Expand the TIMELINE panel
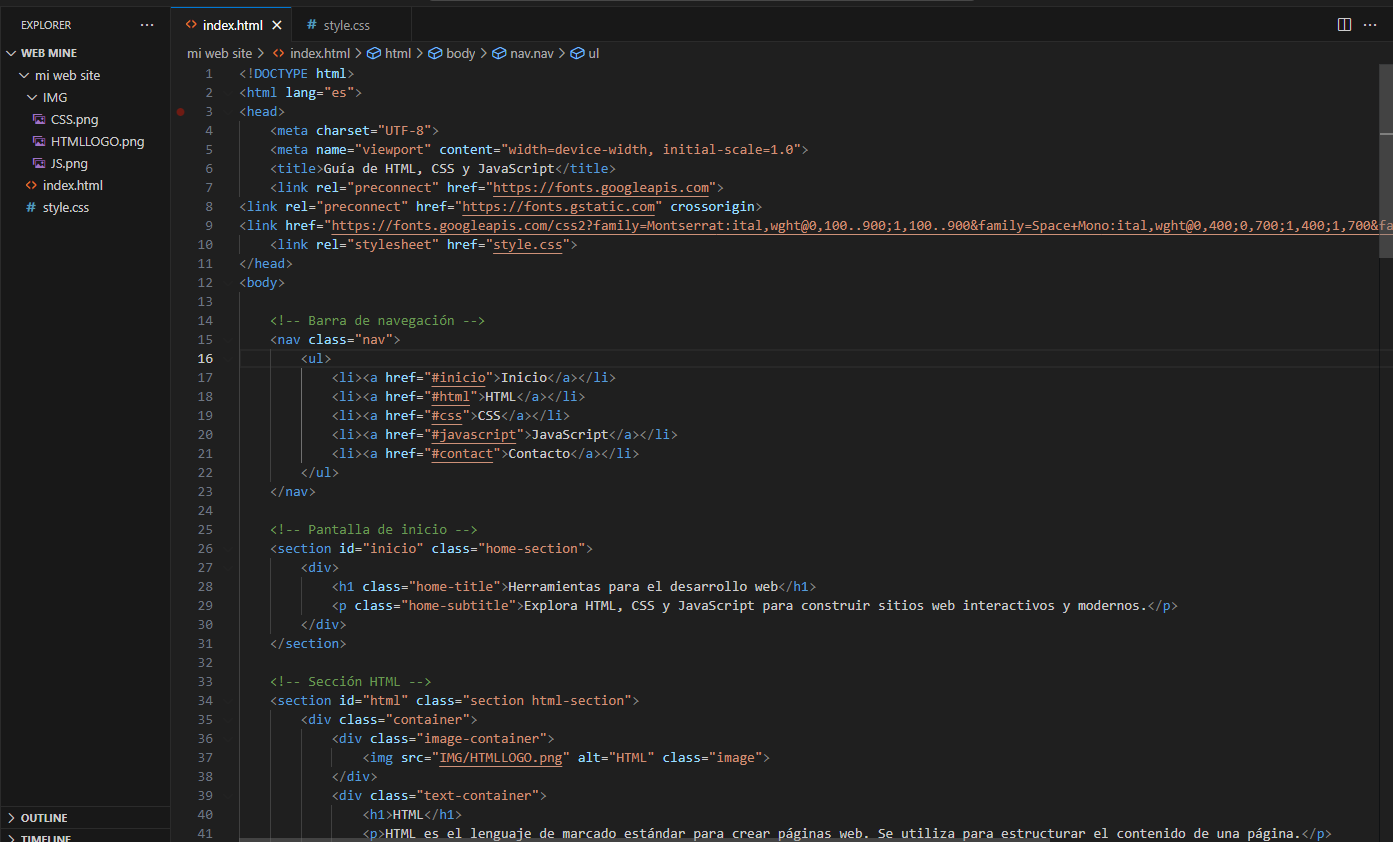This screenshot has width=1393, height=842. tap(11, 838)
